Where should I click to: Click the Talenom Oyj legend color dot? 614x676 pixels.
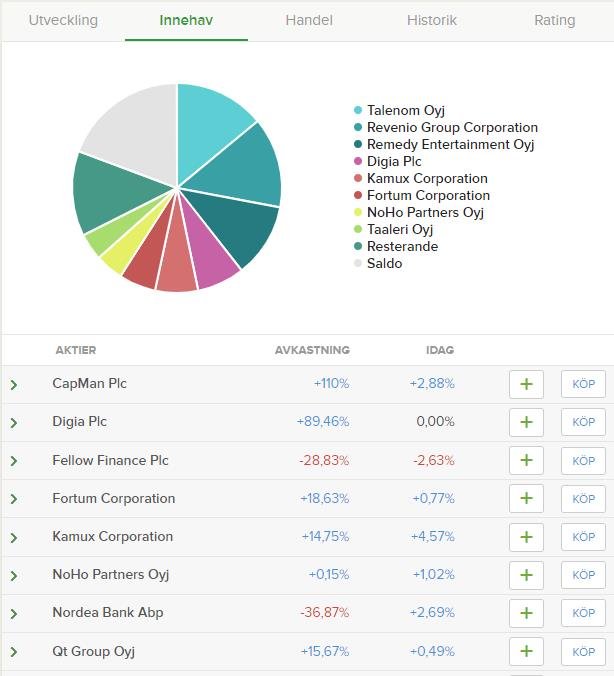[x=358, y=111]
